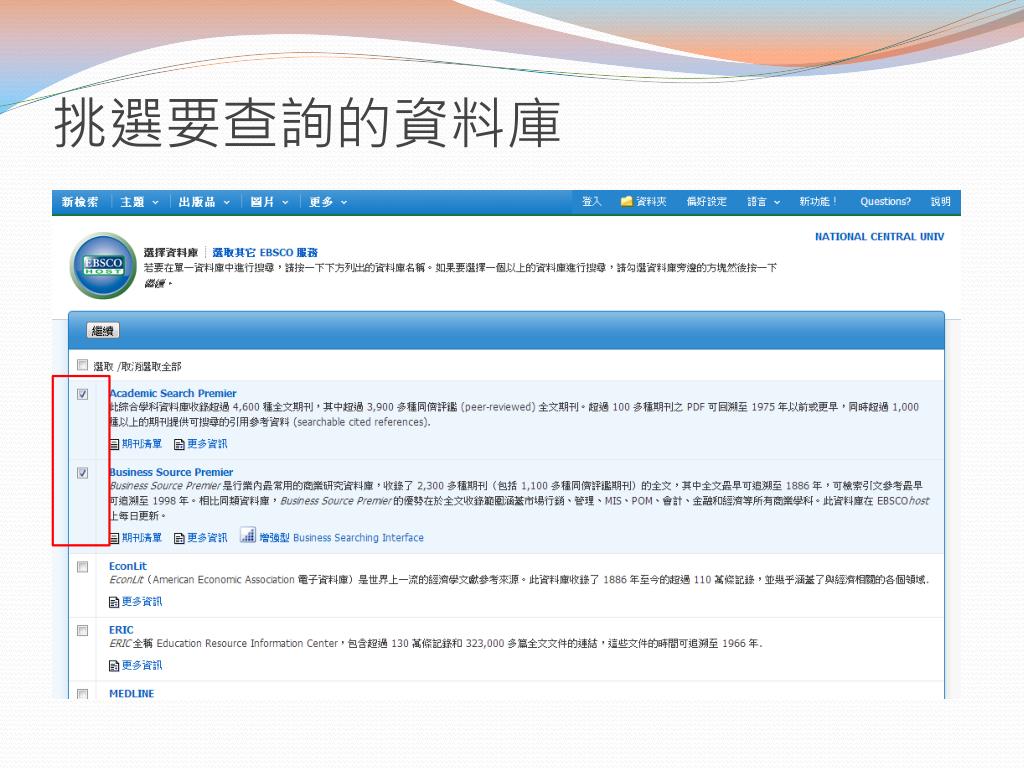Image resolution: width=1024 pixels, height=768 pixels.
Task: Open the ERIC database link
Action: pyautogui.click(x=121, y=630)
